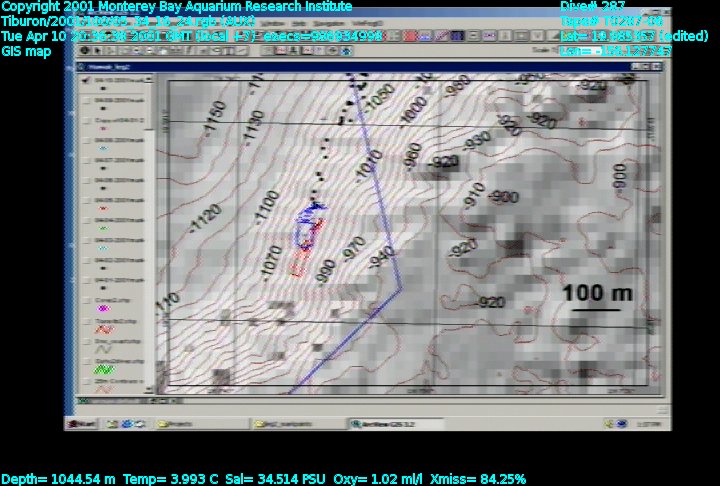Select the Hot Link tool

(x=189, y=51)
